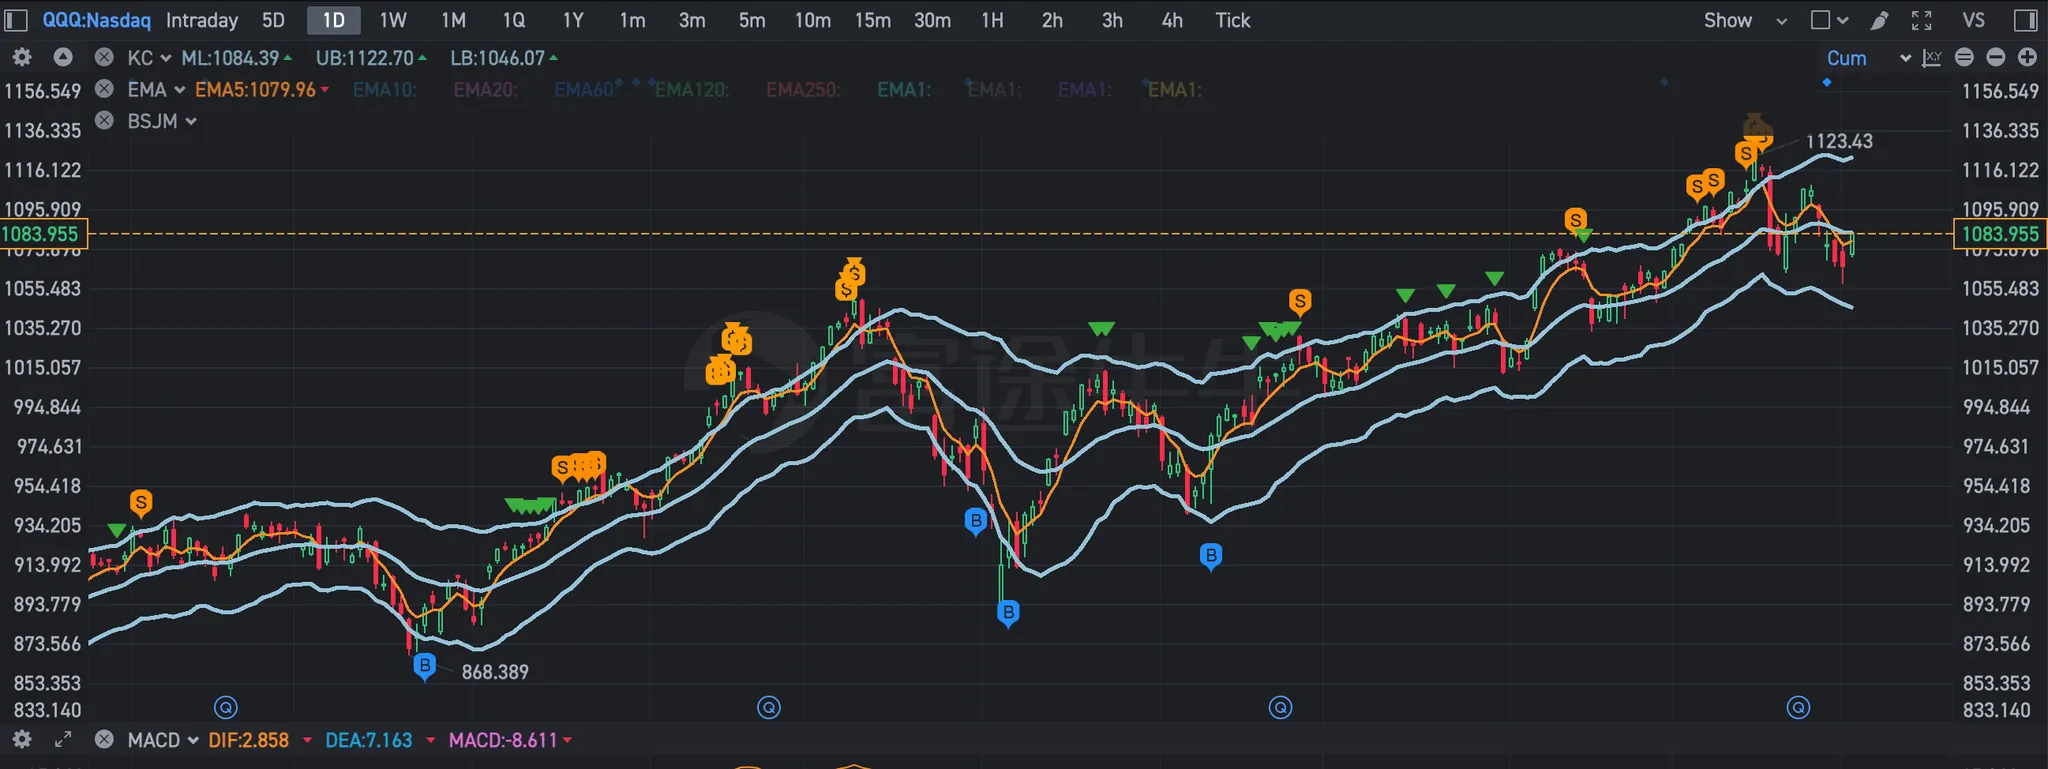Open the drawing brush tool
The image size is (2048, 769).
click(1880, 21)
